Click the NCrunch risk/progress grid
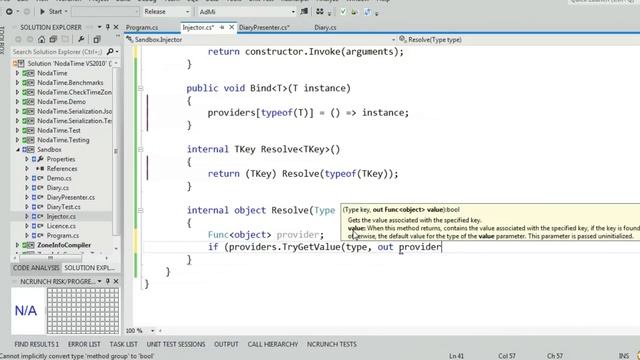The image size is (640, 360). 83,311
